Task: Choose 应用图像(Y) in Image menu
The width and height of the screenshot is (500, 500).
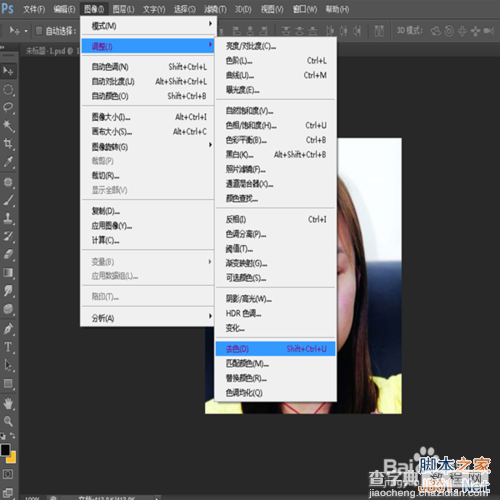Action: [x=149, y=226]
